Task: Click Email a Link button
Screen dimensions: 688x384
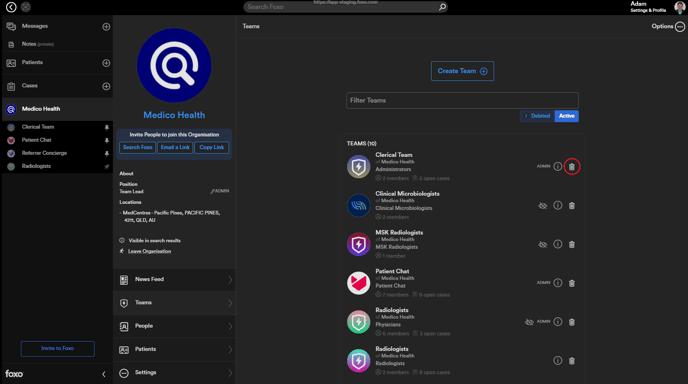Action: point(175,147)
